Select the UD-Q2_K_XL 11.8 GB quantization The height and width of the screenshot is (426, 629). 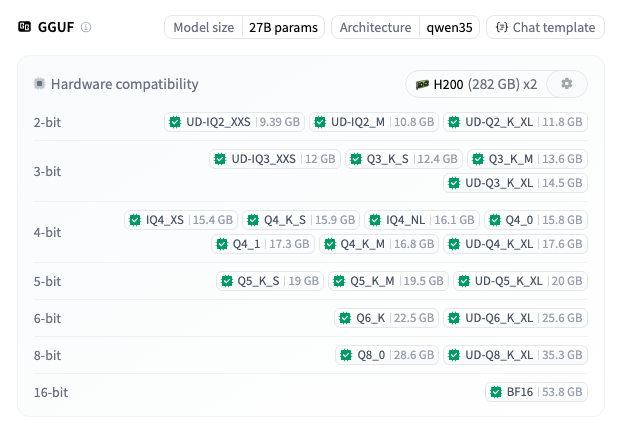(515, 122)
